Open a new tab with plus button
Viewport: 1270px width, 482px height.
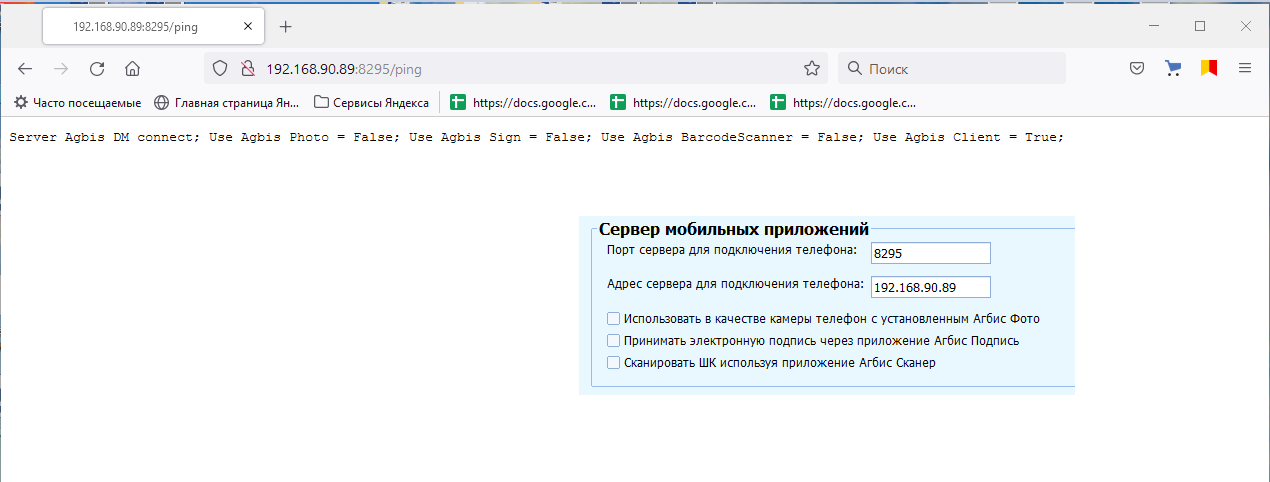coord(285,27)
